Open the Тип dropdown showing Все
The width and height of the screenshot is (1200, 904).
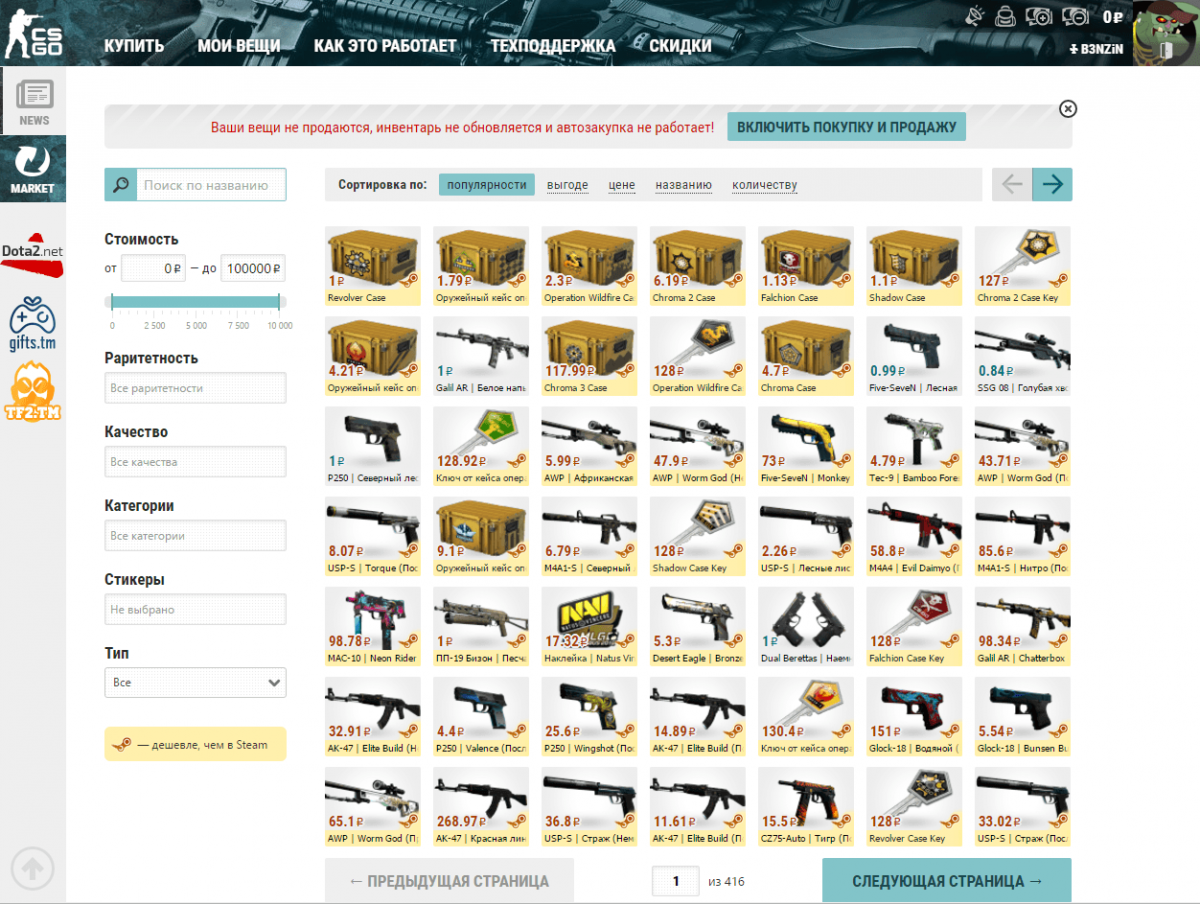pyautogui.click(x=195, y=683)
